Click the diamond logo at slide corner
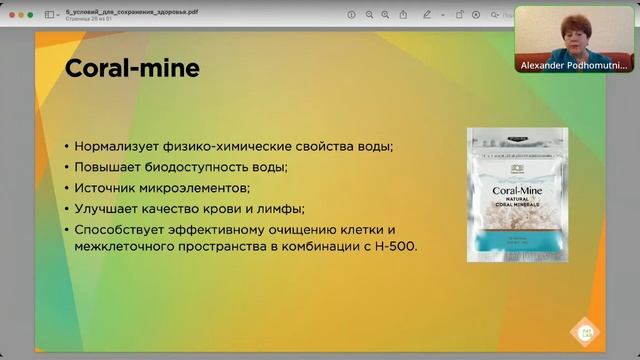The image size is (640, 360). [585, 332]
